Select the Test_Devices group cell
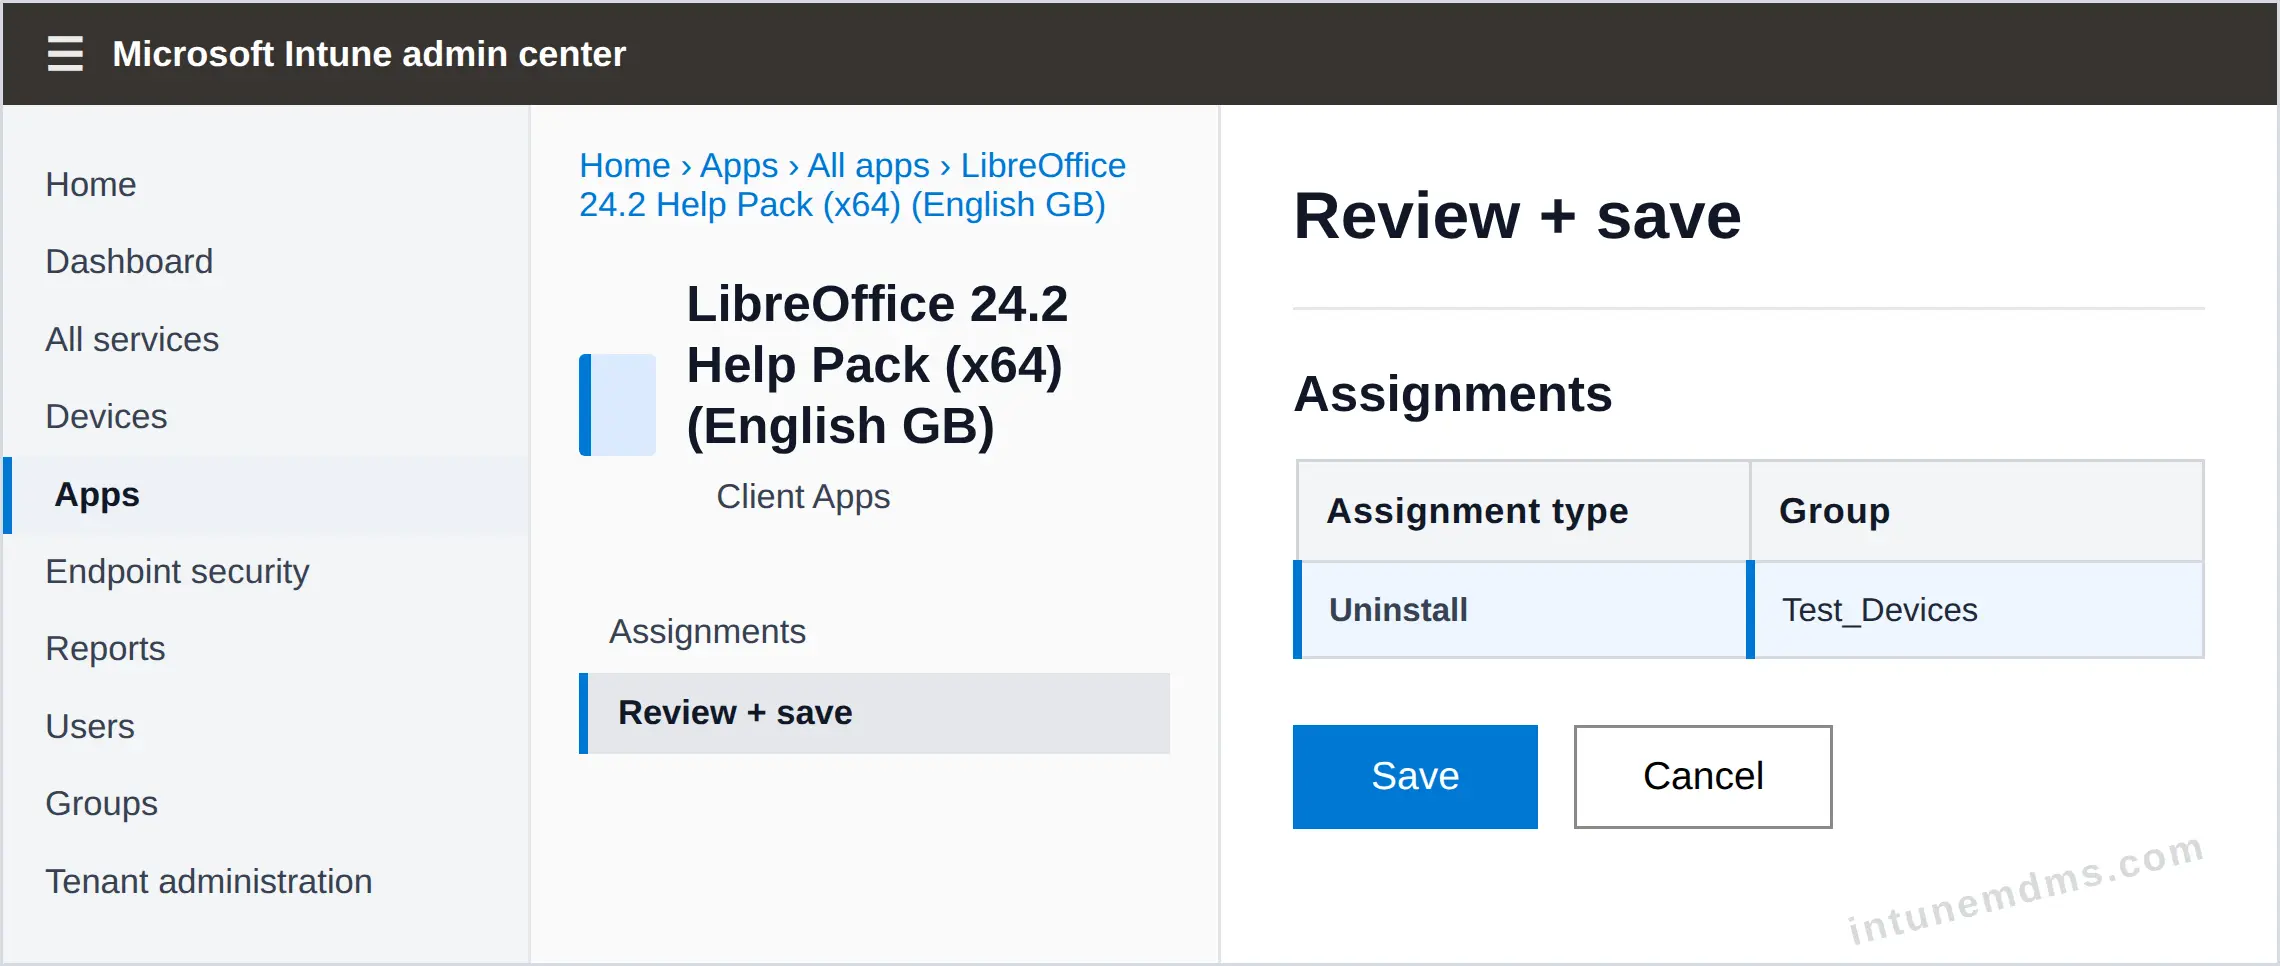The image size is (2280, 966). coord(1976,610)
